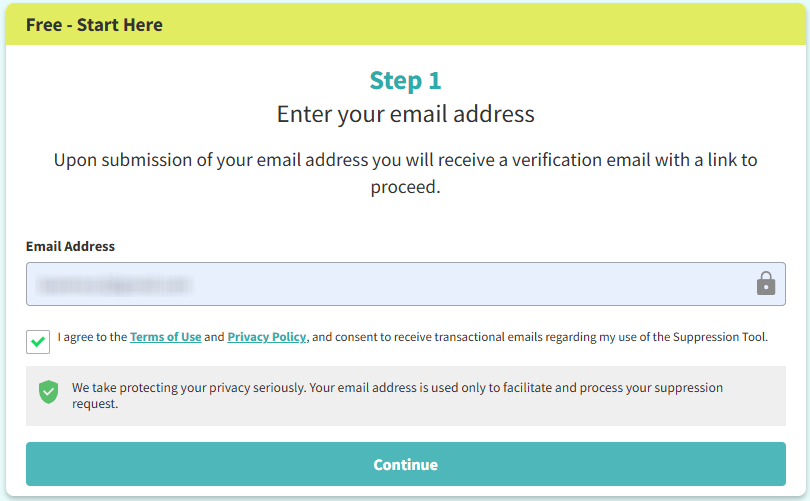
Task: Click the verification email description paragraph
Action: [x=405, y=160]
